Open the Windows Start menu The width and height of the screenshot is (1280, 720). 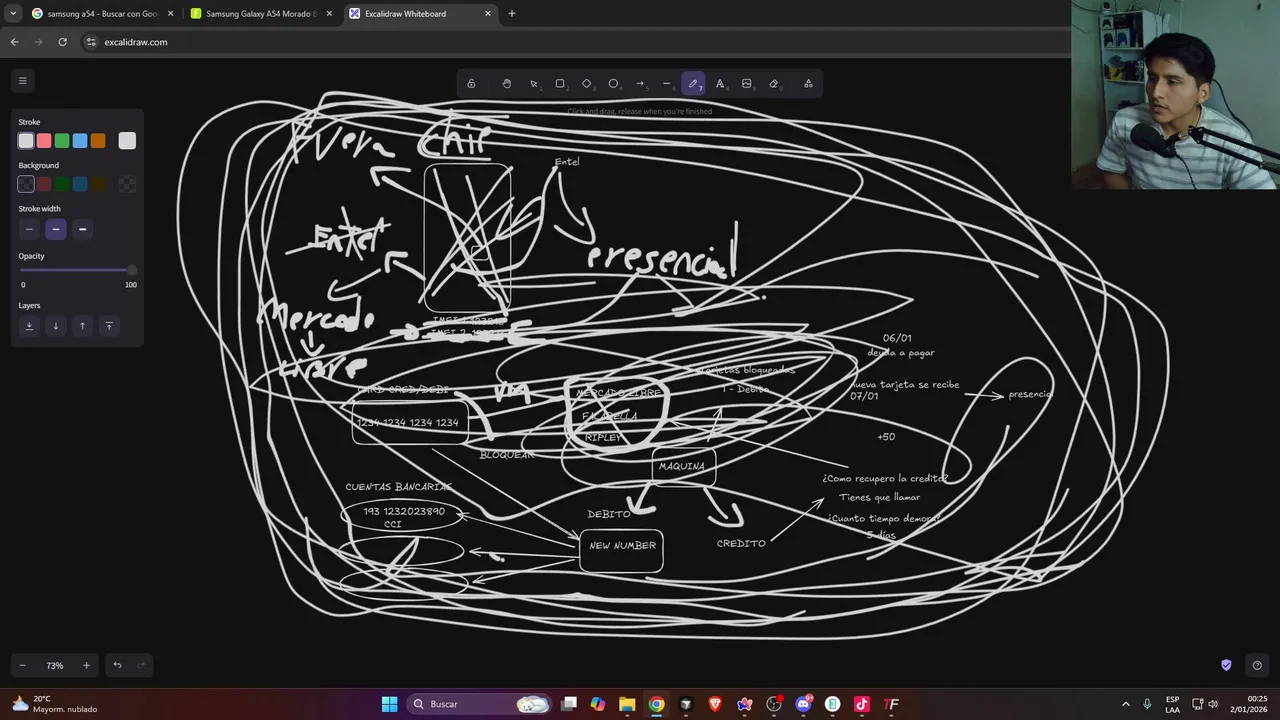[389, 704]
